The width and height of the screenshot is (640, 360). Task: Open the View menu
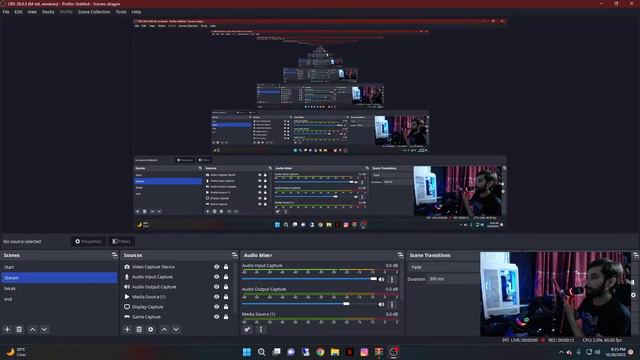[x=32, y=12]
